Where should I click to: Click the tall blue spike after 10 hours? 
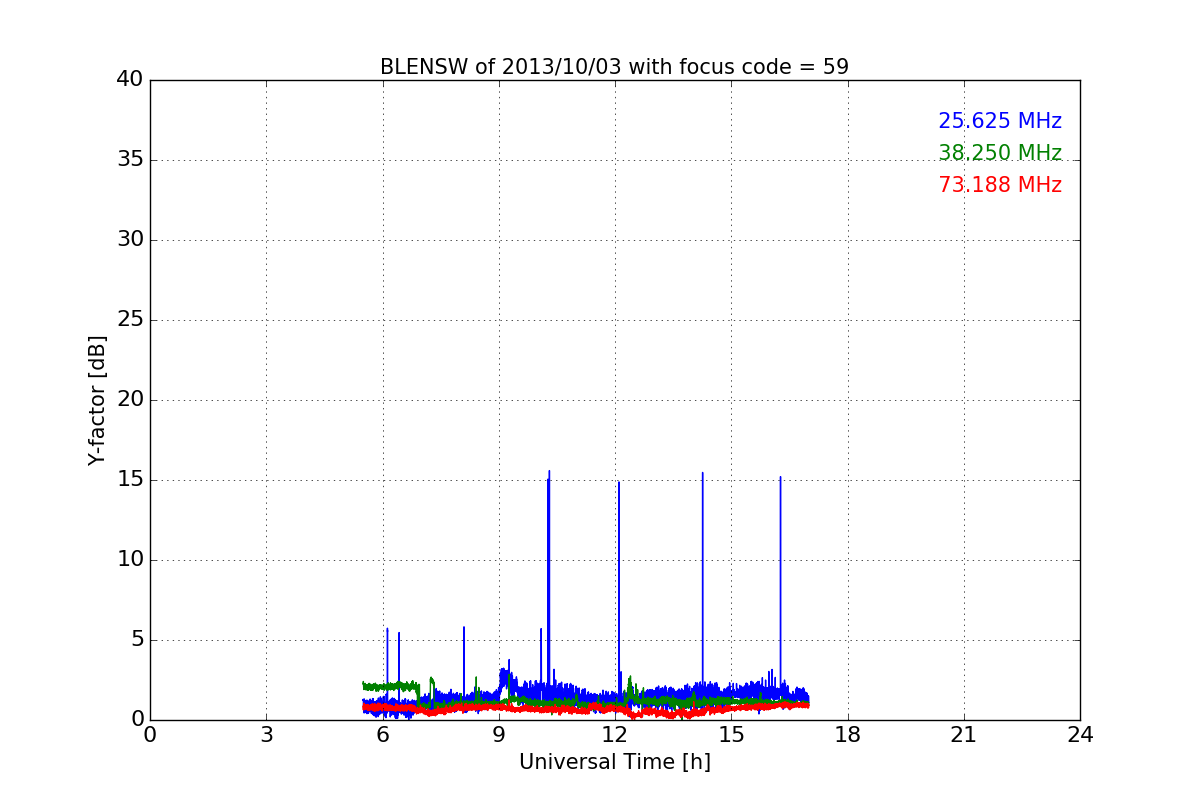[x=548, y=578]
